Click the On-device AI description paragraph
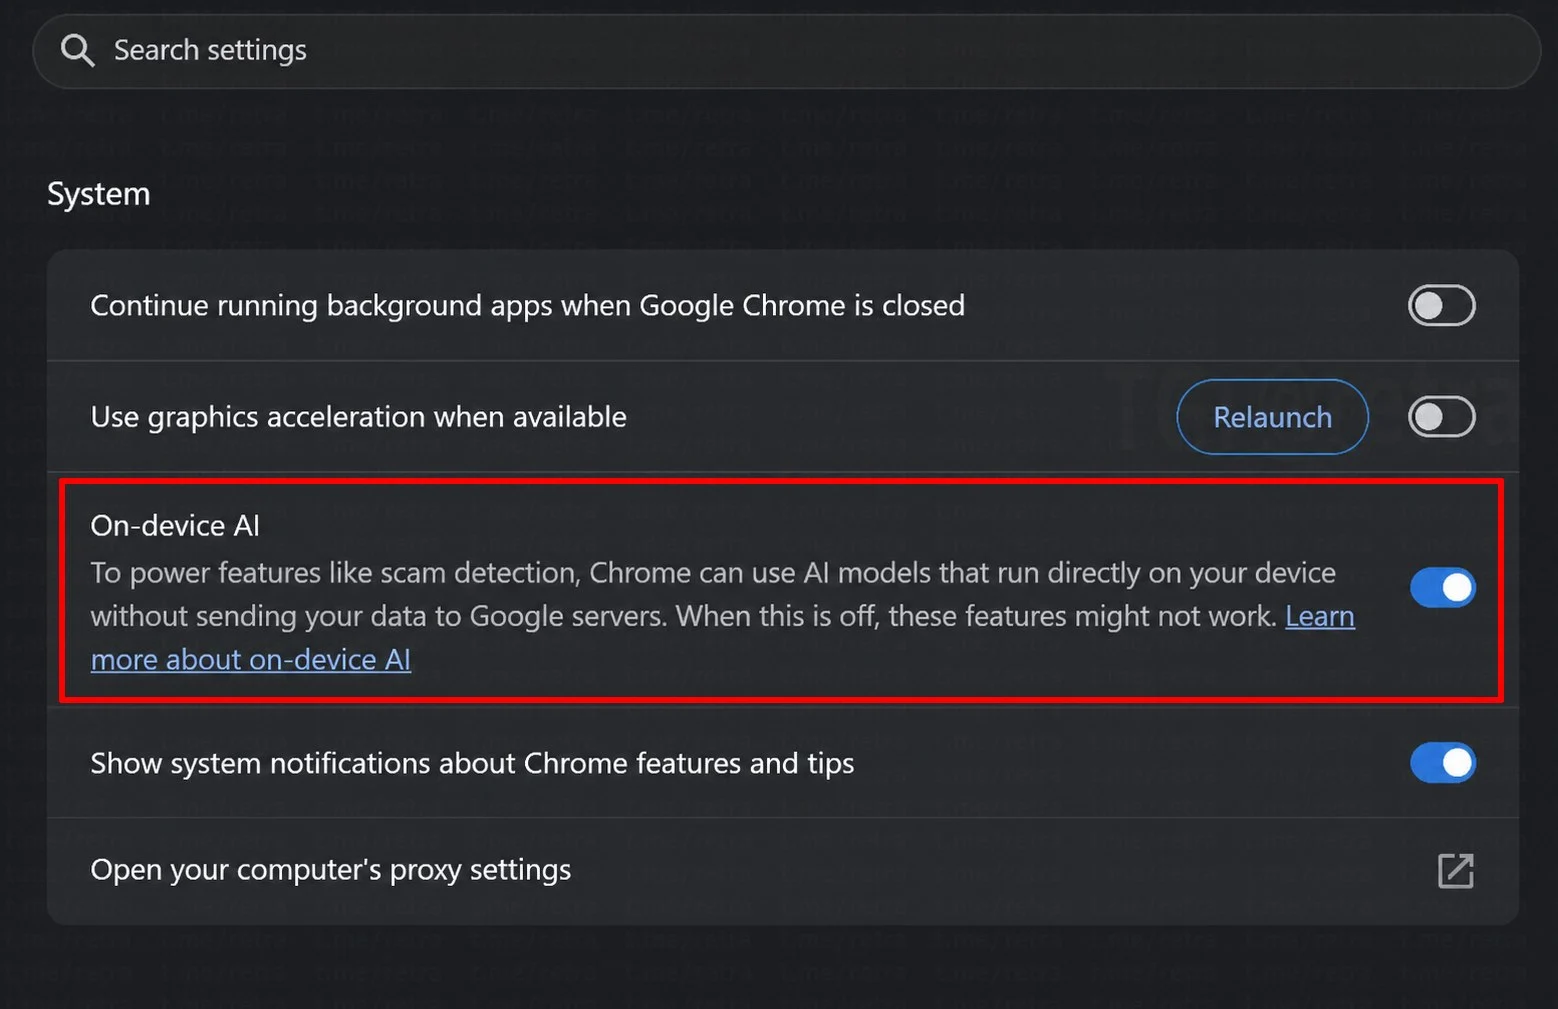The image size is (1558, 1009). click(x=722, y=616)
